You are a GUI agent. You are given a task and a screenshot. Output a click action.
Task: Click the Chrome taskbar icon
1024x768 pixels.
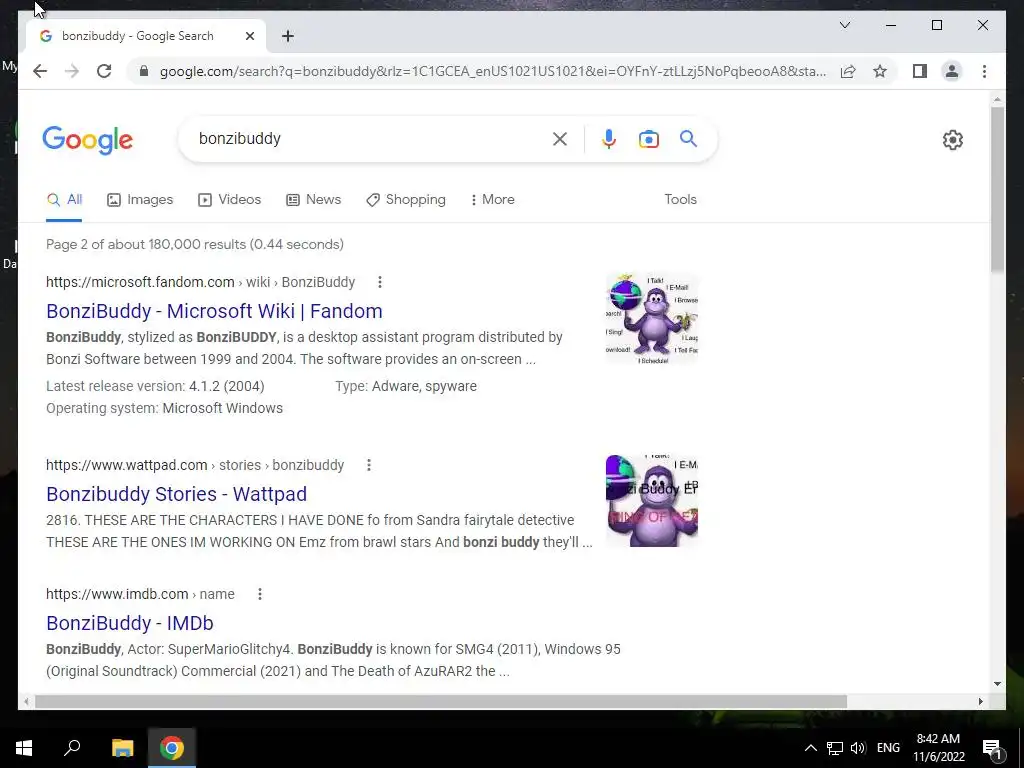[x=172, y=748]
